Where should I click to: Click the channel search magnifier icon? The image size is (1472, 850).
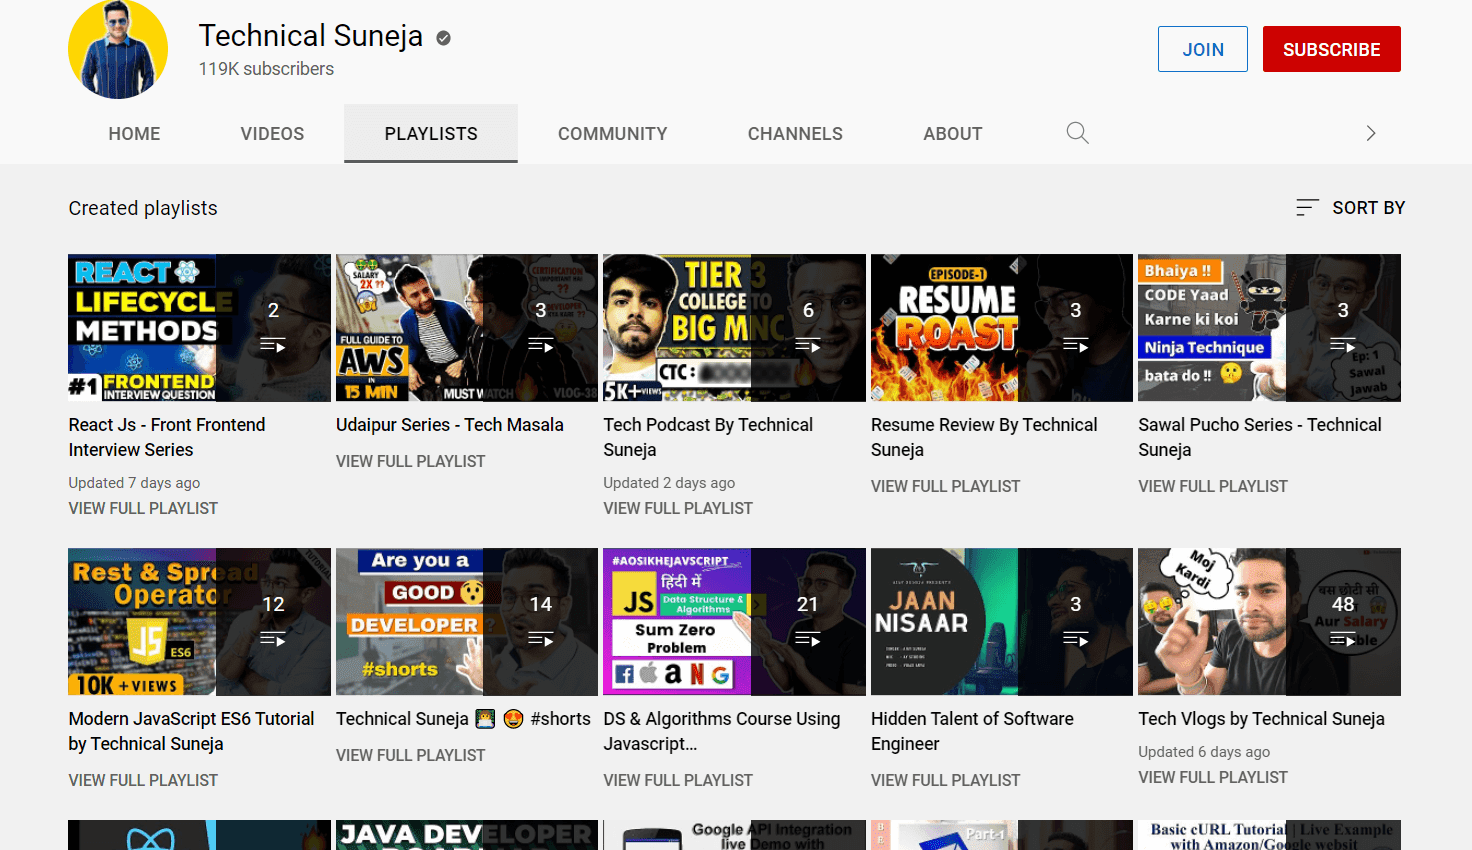(x=1077, y=133)
